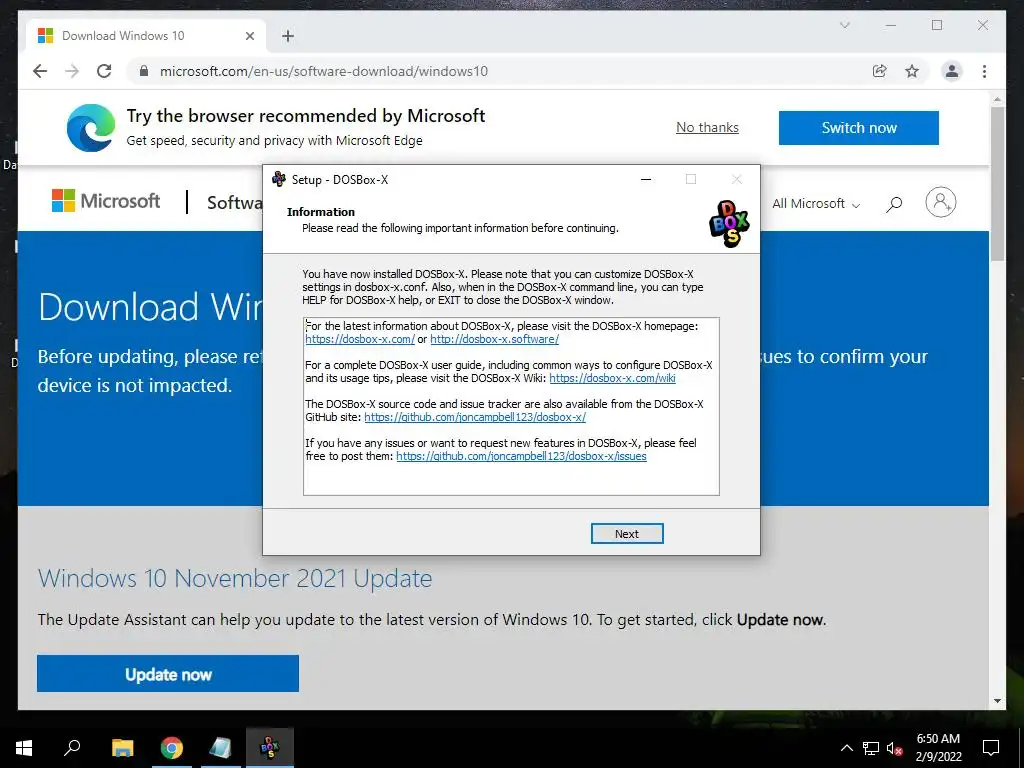Click the Microsoft Edge logo in banner

(91, 127)
